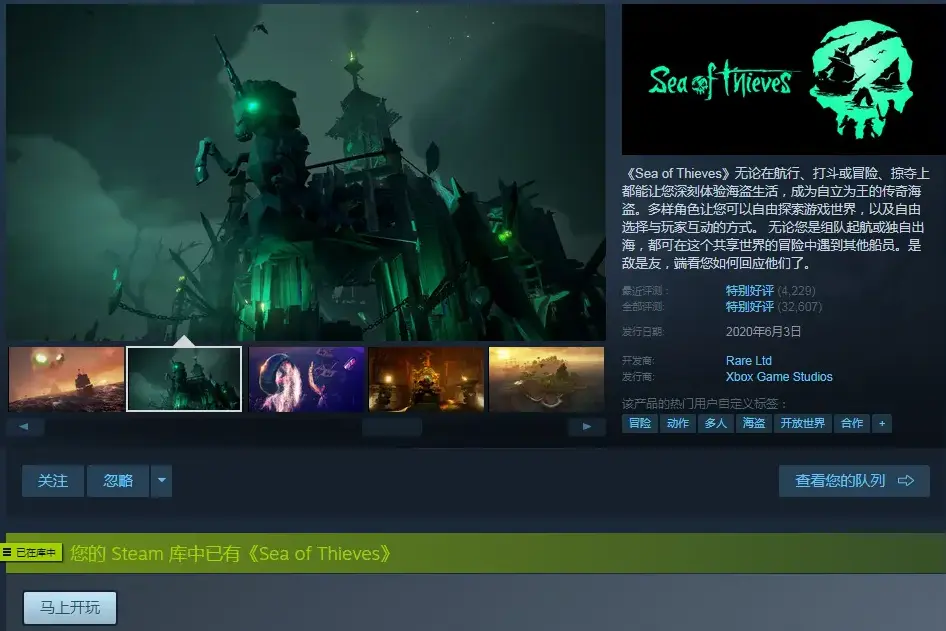Click the 忽略 ignore button

(x=118, y=481)
